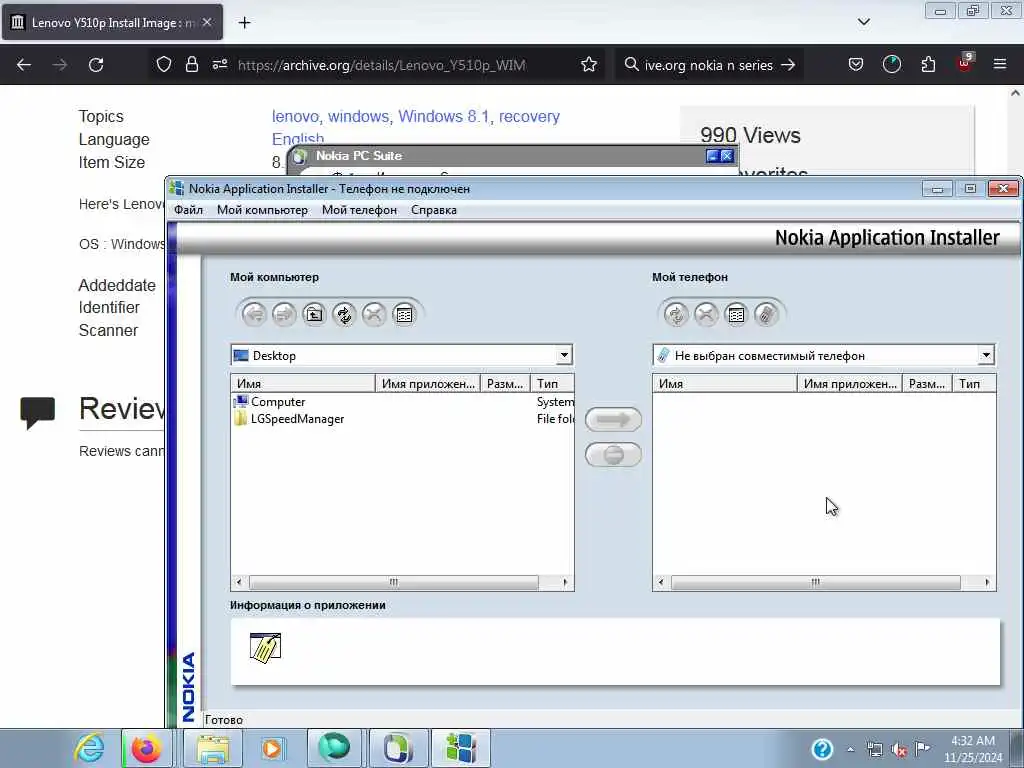Click the delete icon in My Computer toolbar
This screenshot has width=1024, height=768.
(374, 315)
